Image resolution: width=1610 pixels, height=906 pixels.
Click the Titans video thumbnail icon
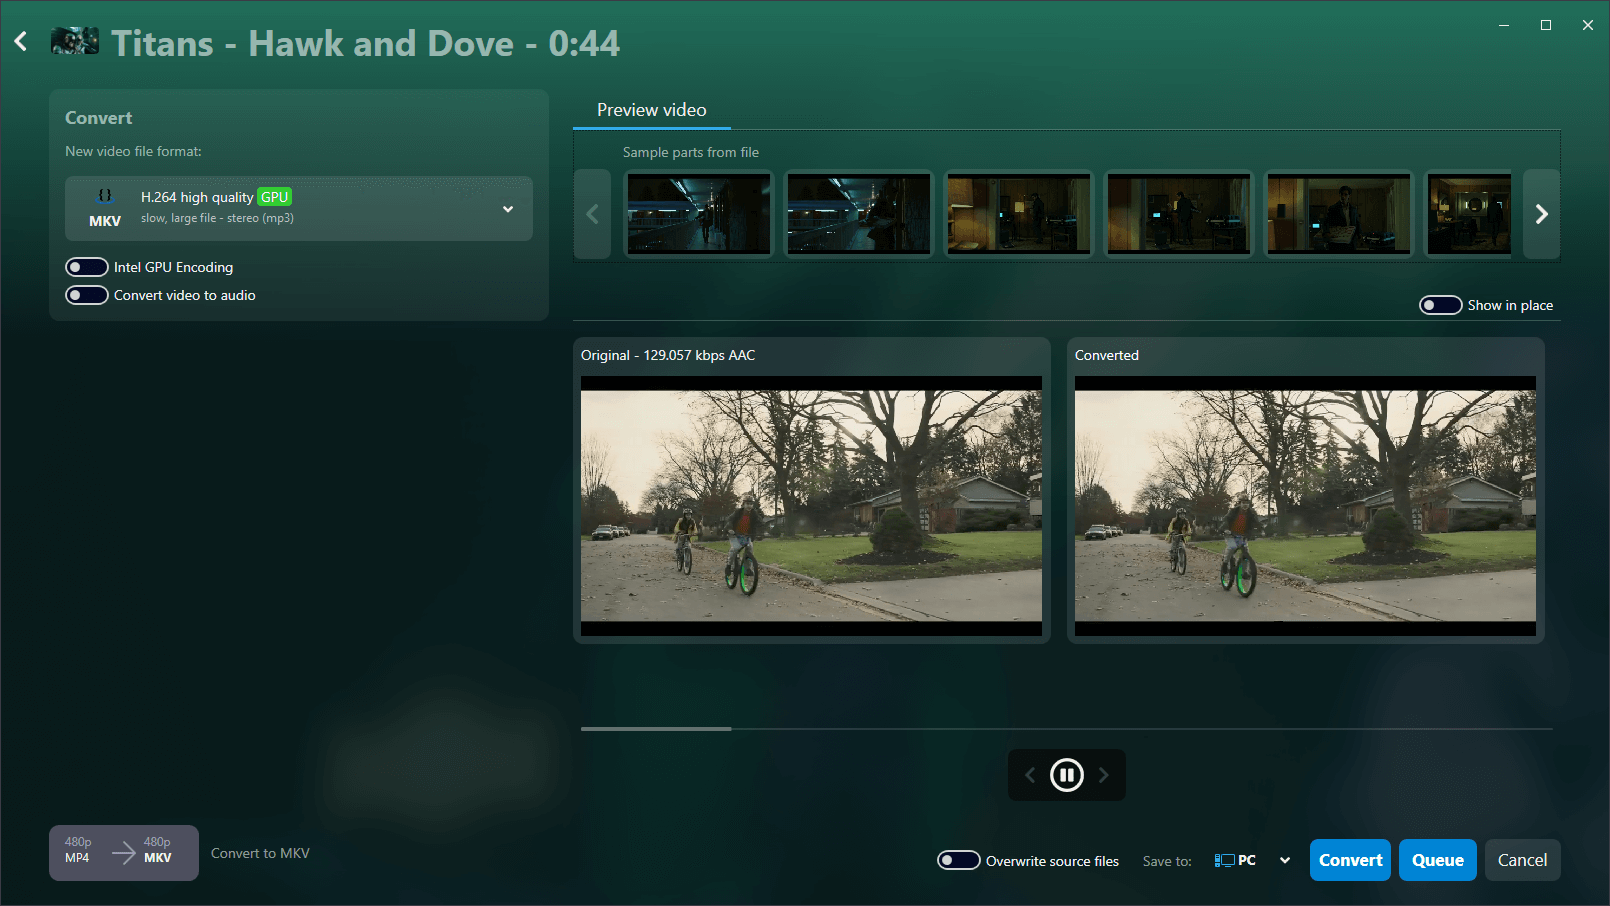click(x=75, y=42)
